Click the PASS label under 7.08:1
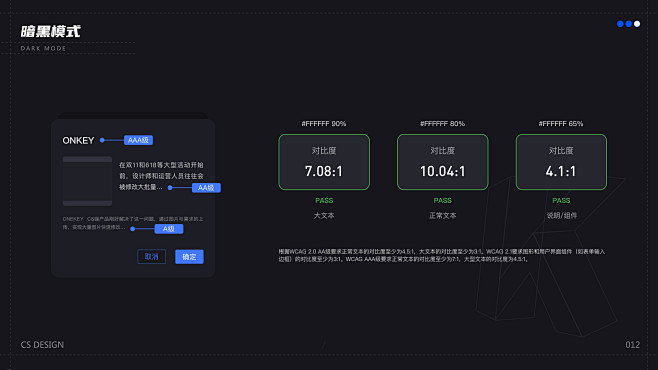Screen dimensions: 658x370 pos(324,201)
